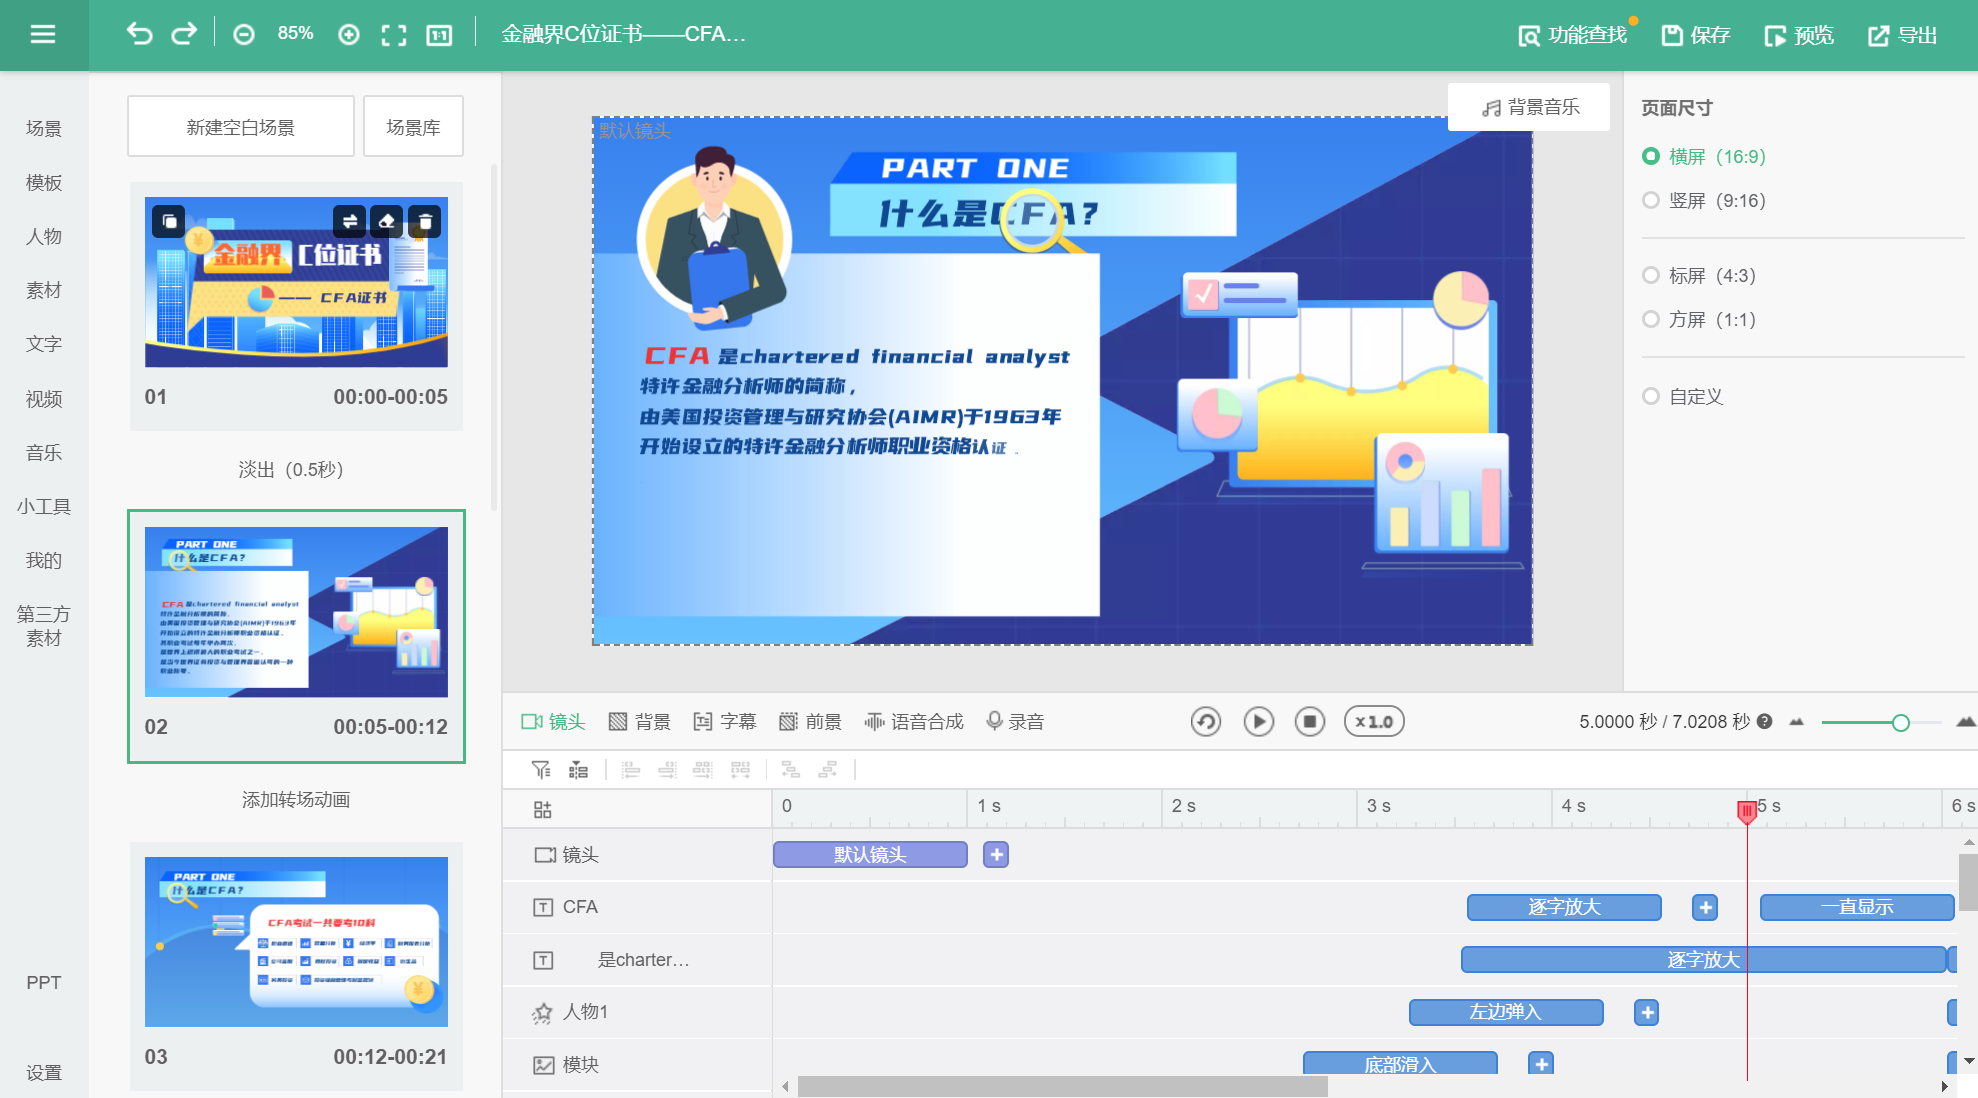1978x1098 pixels.
Task: Create a new blank scene
Action: [241, 127]
